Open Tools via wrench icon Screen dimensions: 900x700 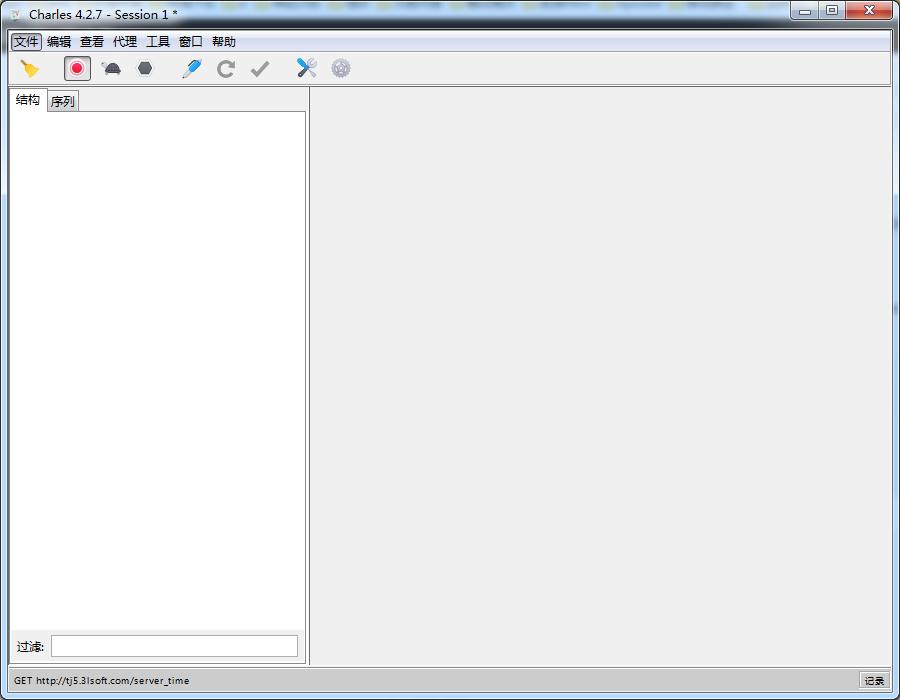click(307, 68)
